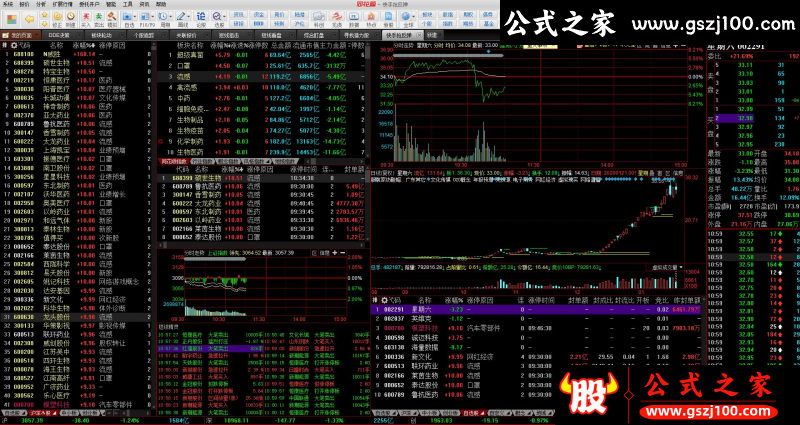Screen dimensions: 800x425
Task: Expand the F10/F9 dropdown arrow
Action: click(x=153, y=16)
